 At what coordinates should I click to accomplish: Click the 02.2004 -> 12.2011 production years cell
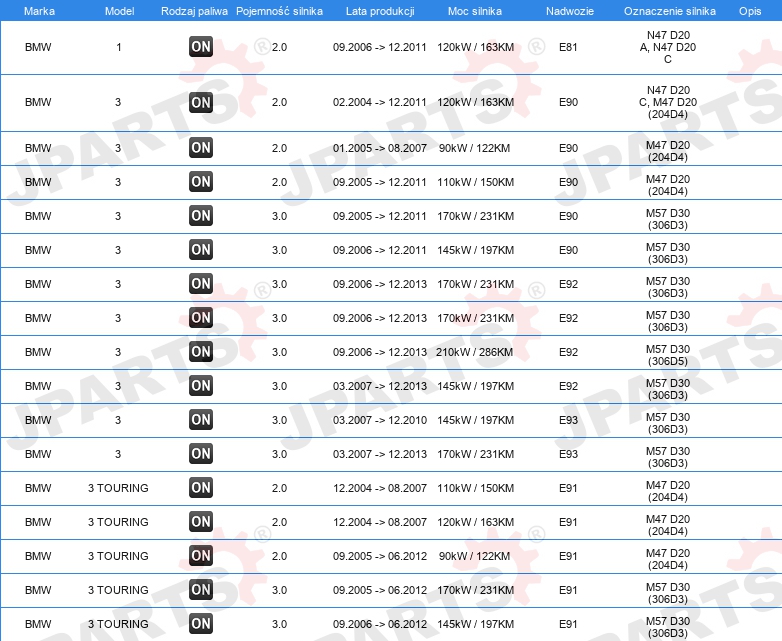380,102
